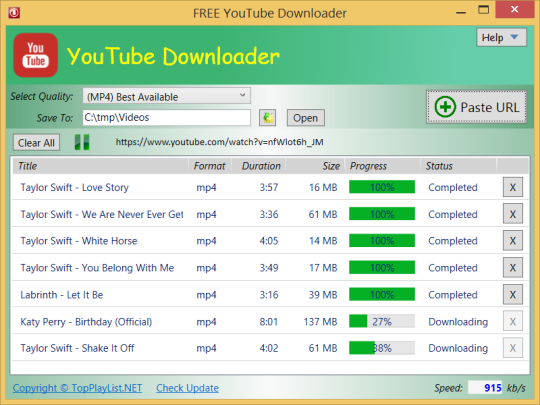Select the Taylor Swift - White Horse title
This screenshot has width=540, height=405.
[x=79, y=241]
